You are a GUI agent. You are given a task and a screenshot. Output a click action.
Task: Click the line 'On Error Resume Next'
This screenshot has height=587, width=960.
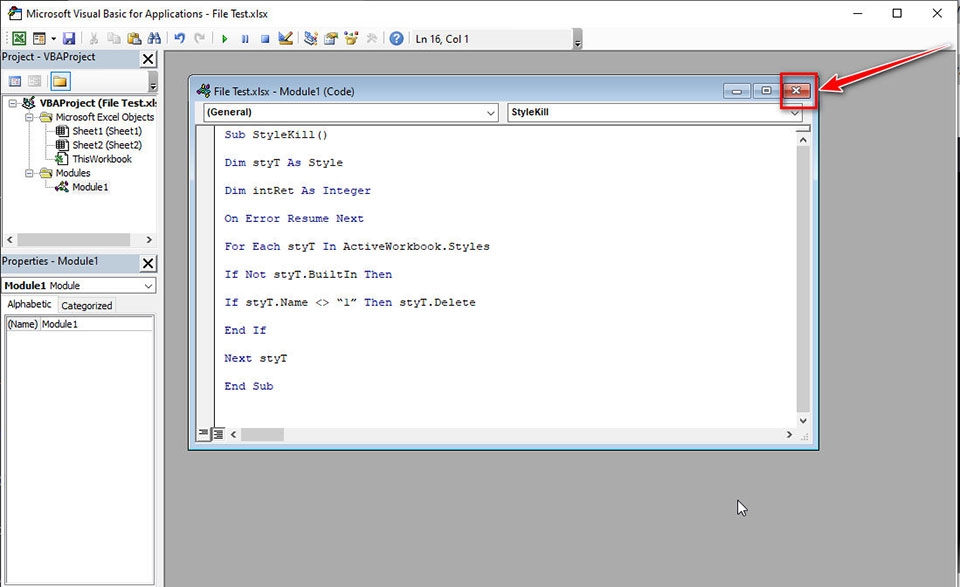(294, 219)
